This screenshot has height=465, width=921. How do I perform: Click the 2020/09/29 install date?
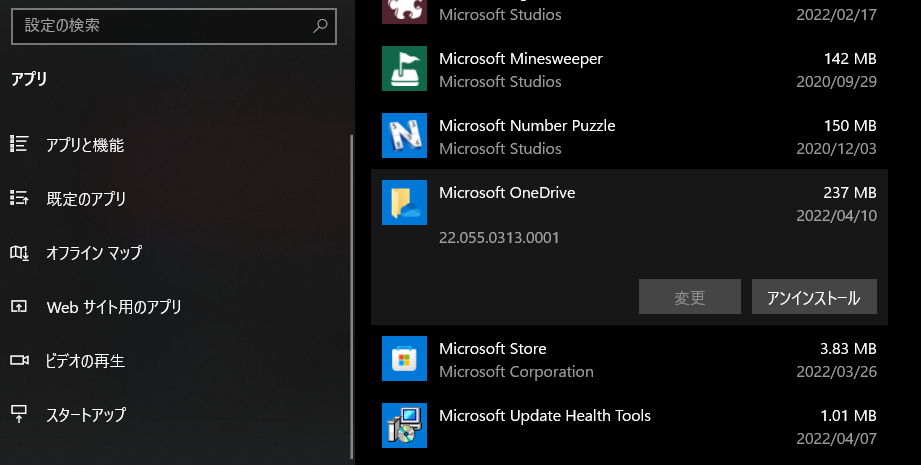pos(836,82)
